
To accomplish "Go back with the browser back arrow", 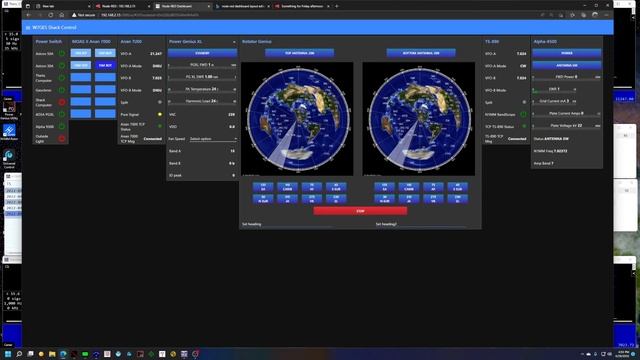I will click(x=29, y=15).
